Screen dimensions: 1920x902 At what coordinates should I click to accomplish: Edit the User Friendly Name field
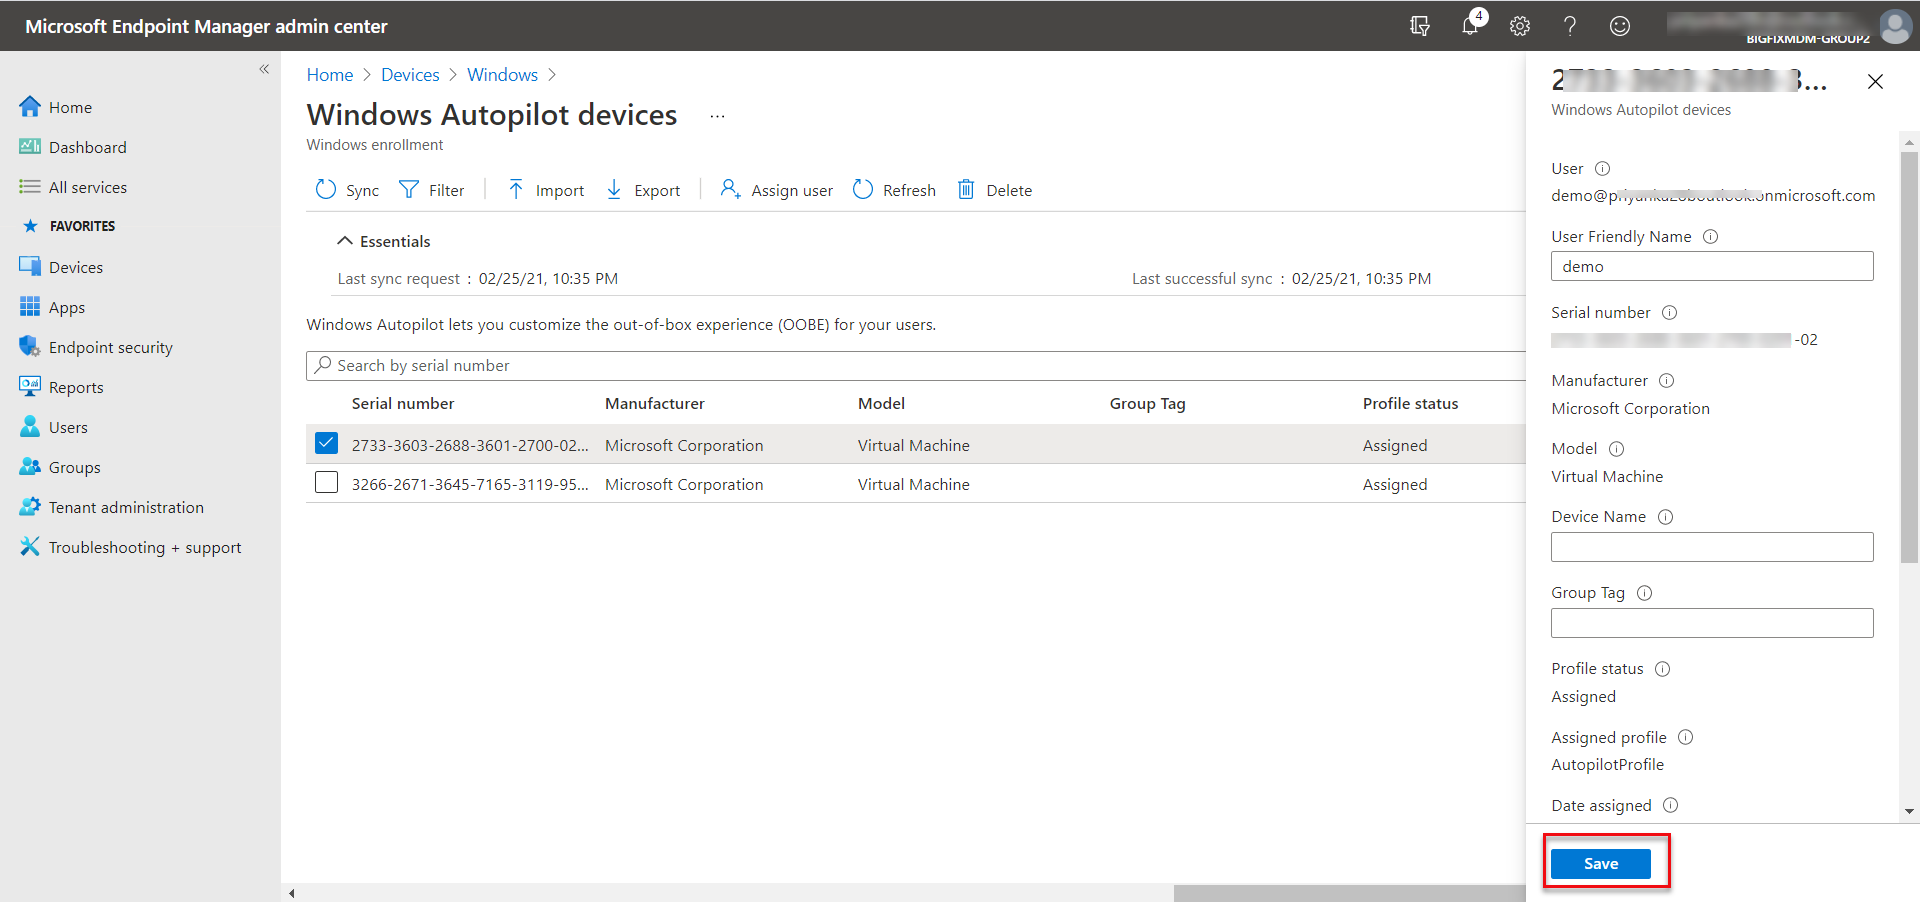tap(1712, 266)
